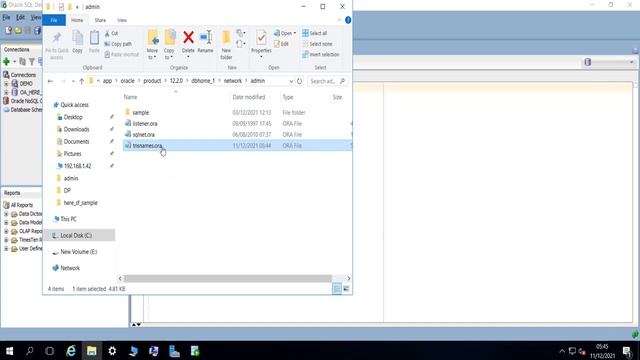
Task: Select the sample folder
Action: click(x=140, y=112)
